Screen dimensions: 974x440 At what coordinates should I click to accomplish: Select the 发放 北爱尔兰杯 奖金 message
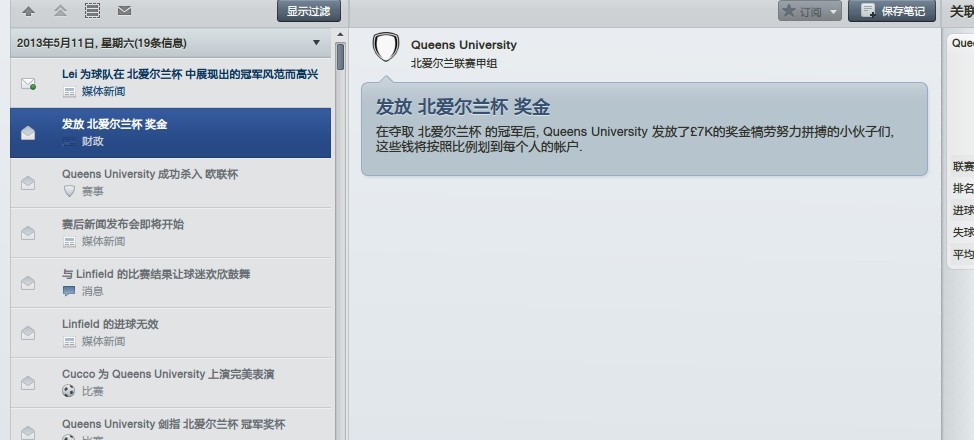[171, 133]
